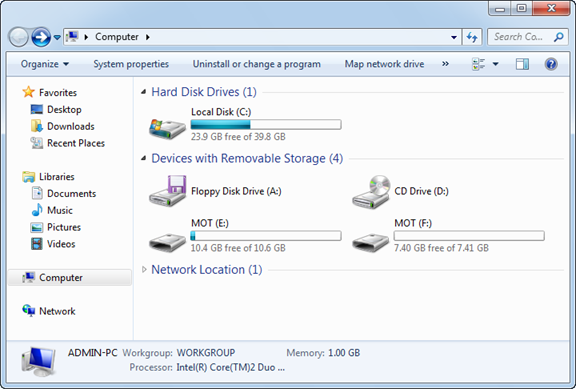This screenshot has width=576, height=389.
Task: Click the refresh icon beside address bar
Action: (x=472, y=37)
